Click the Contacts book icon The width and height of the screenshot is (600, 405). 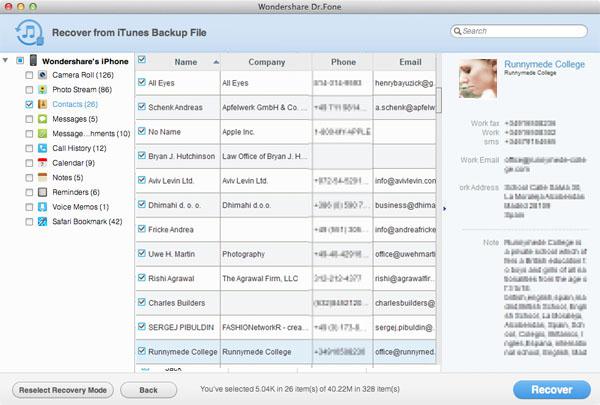point(42,104)
